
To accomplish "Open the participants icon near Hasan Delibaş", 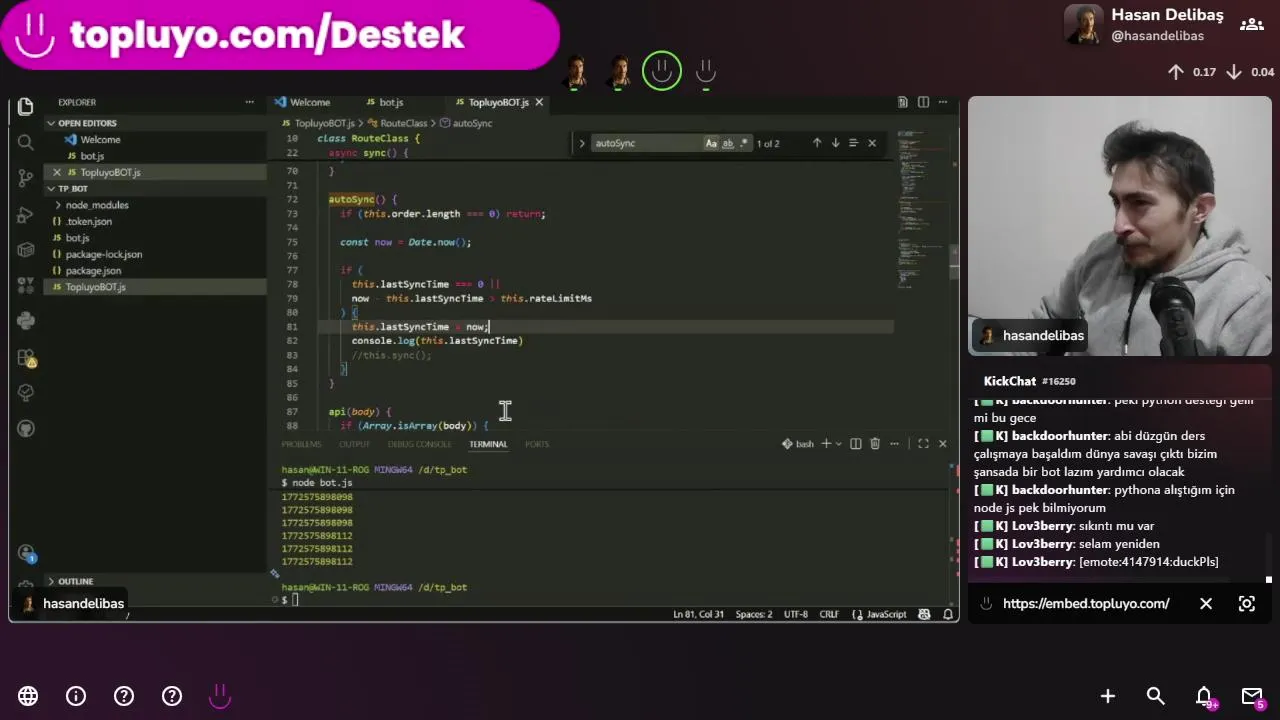I will [1251, 24].
